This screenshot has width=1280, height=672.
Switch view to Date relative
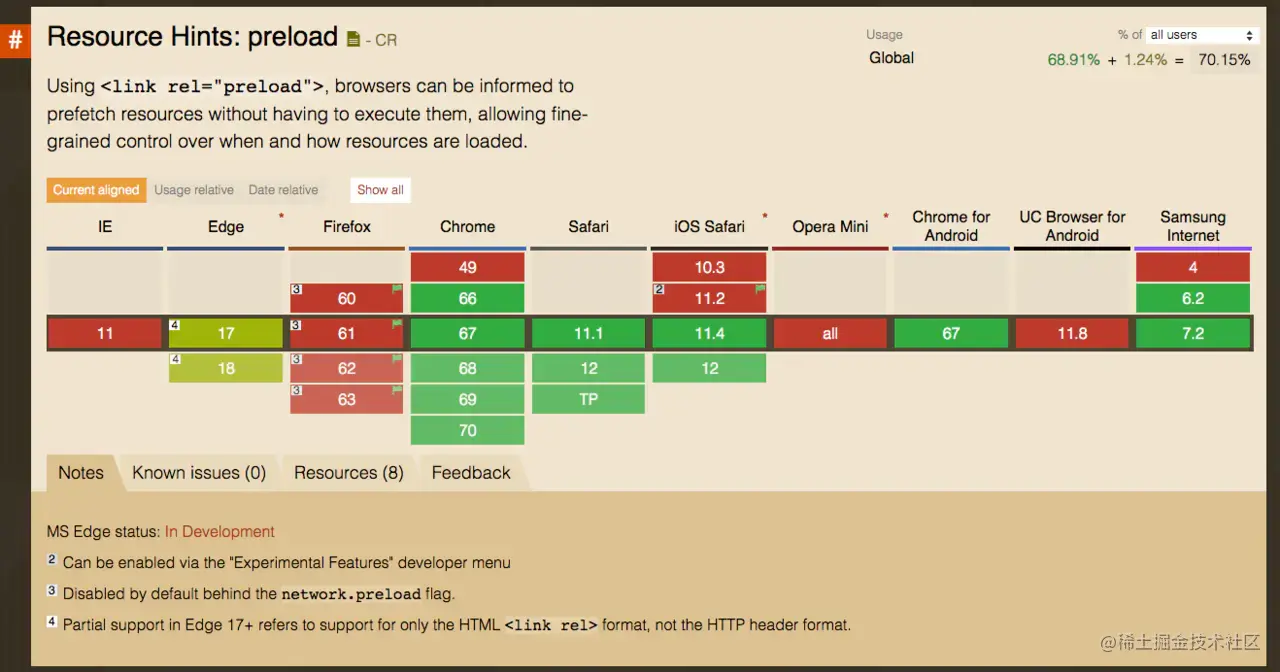pyautogui.click(x=283, y=190)
